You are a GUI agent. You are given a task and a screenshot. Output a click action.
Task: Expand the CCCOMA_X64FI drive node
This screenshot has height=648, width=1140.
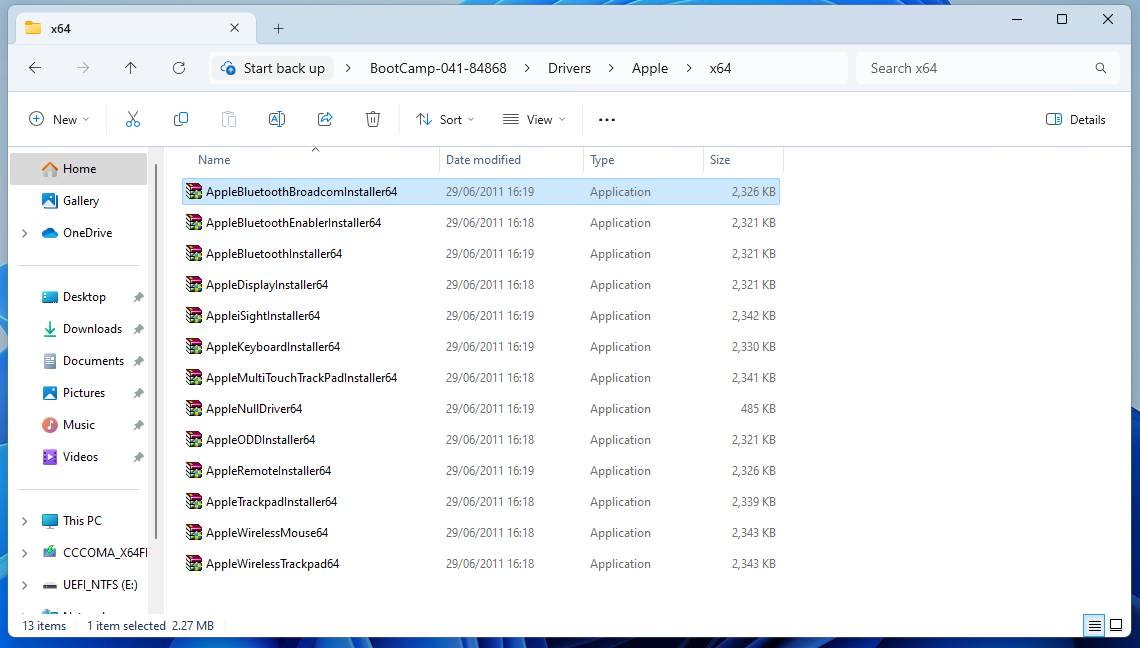coord(25,553)
